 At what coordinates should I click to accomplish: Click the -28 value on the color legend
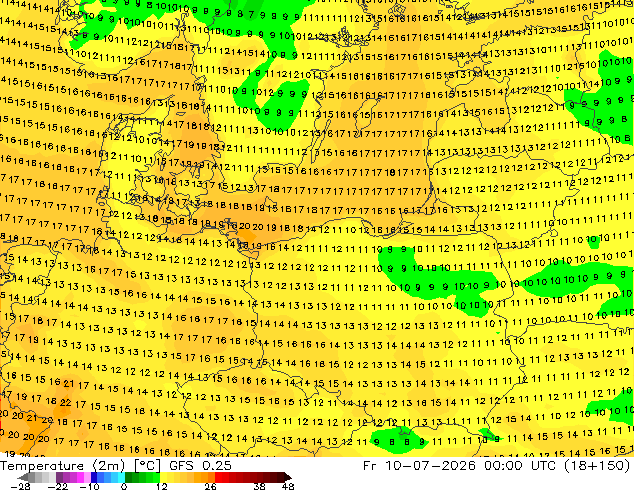click(x=20, y=486)
